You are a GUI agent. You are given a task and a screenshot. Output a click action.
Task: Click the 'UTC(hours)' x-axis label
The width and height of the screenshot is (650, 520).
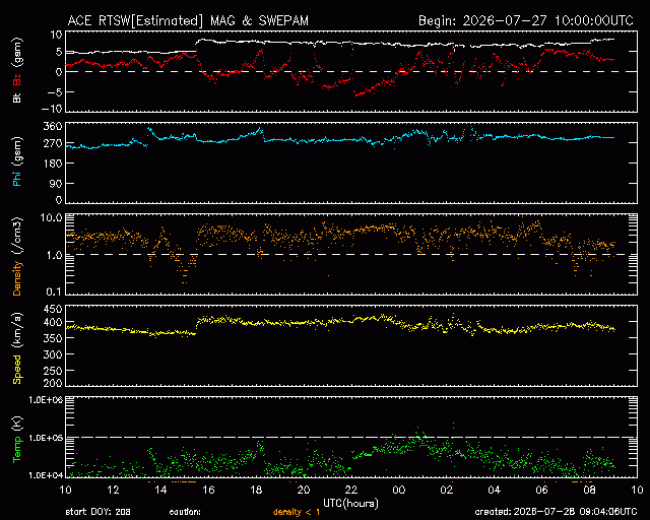[x=351, y=503]
